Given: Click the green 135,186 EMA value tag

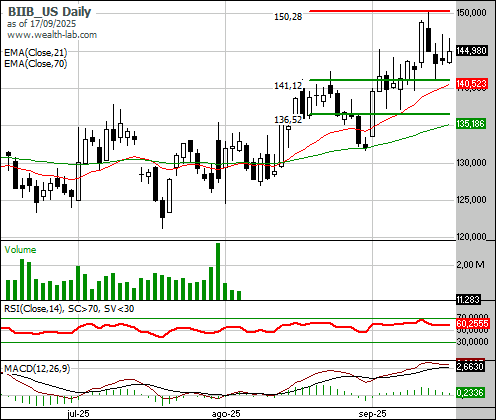Looking at the screenshot, I should pyautogui.click(x=471, y=124).
